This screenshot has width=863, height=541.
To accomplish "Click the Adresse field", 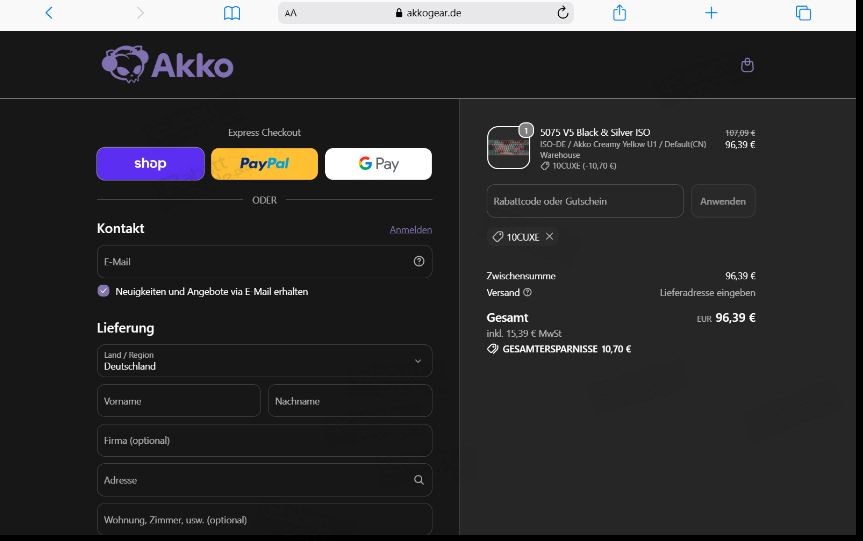I will click(x=264, y=480).
